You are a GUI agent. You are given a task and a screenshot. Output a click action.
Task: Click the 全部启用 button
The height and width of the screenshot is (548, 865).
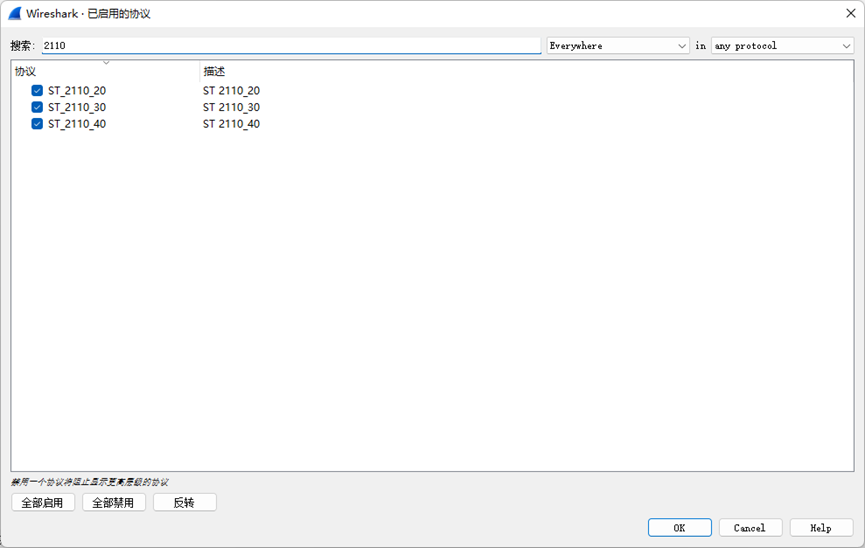tap(42, 503)
